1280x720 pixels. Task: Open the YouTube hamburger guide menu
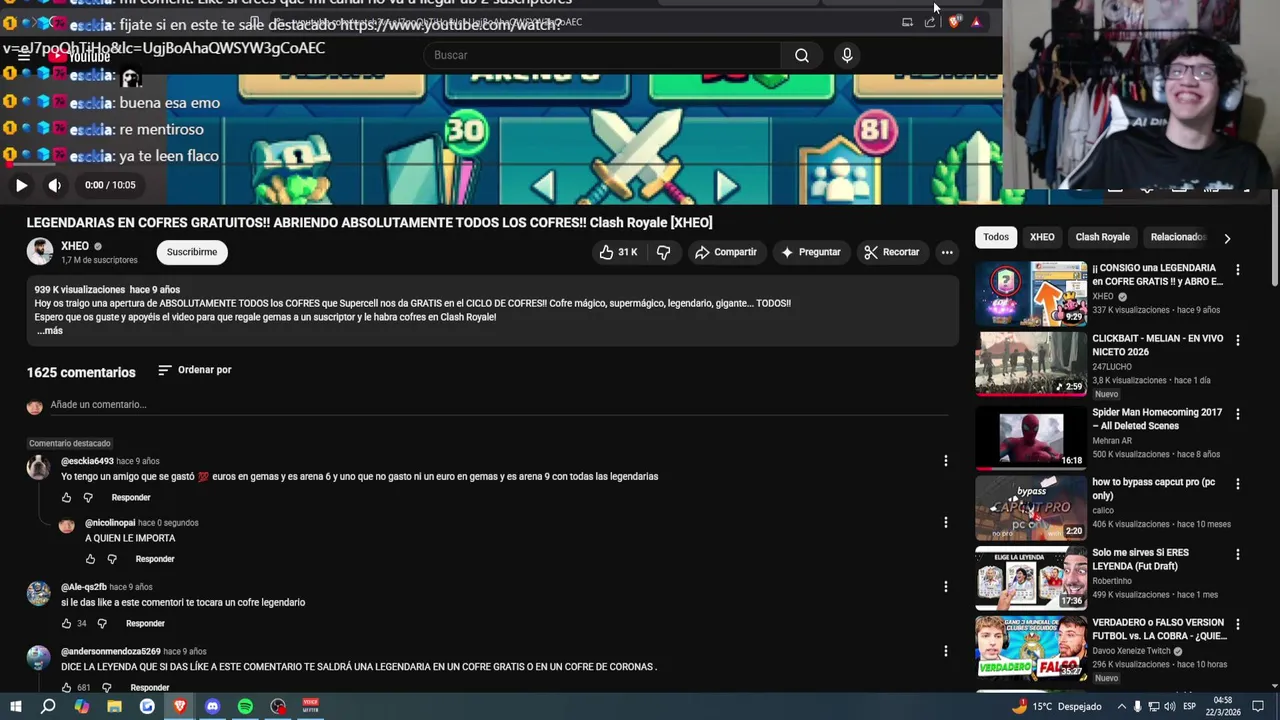[x=24, y=56]
